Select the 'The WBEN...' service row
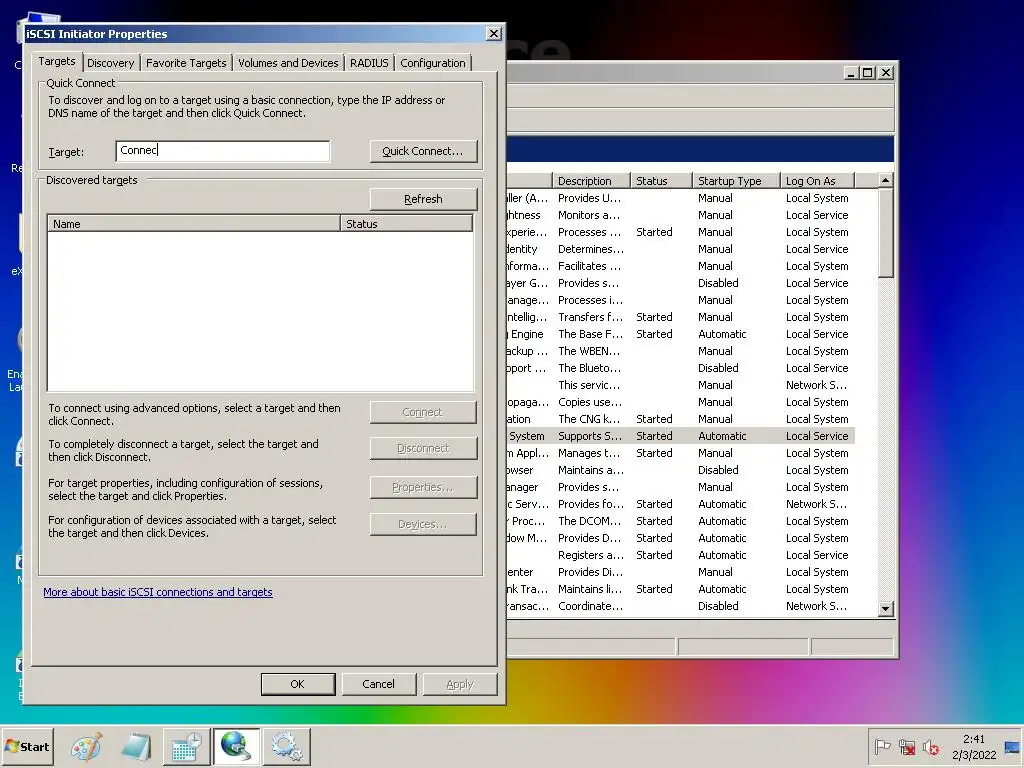1024x768 pixels. [x=680, y=351]
